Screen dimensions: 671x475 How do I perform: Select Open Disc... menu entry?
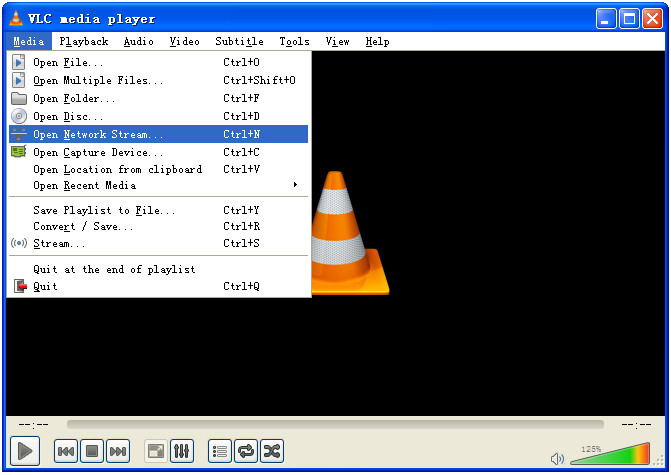(158, 116)
